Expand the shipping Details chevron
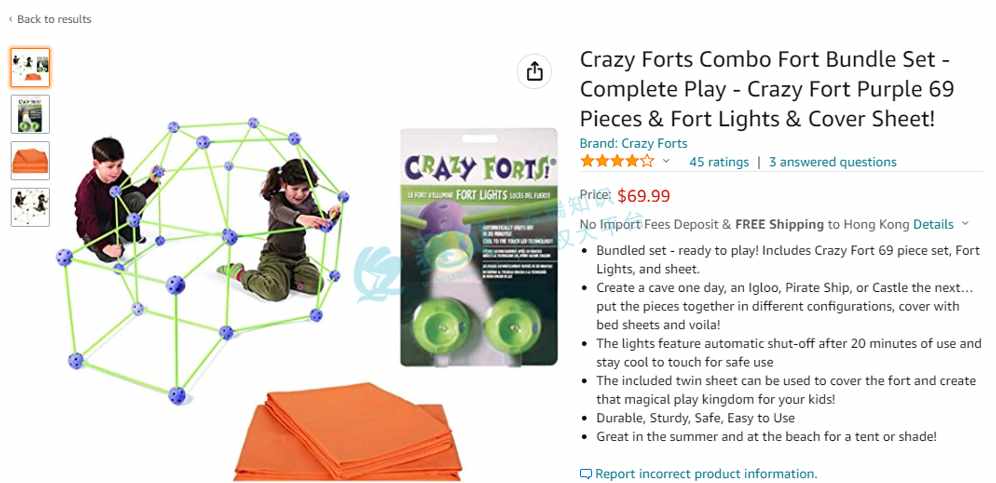 [965, 224]
